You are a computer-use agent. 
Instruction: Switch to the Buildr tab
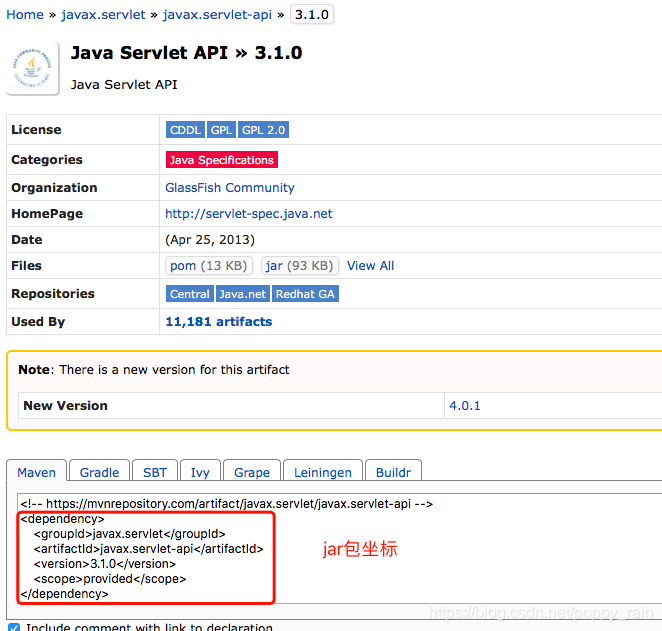click(x=393, y=472)
